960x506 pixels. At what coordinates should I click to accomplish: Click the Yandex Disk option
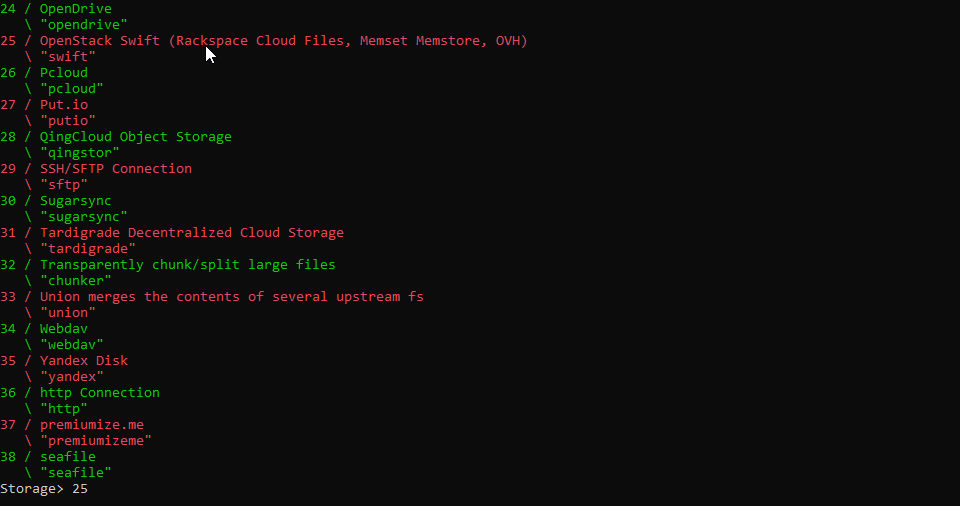click(83, 361)
